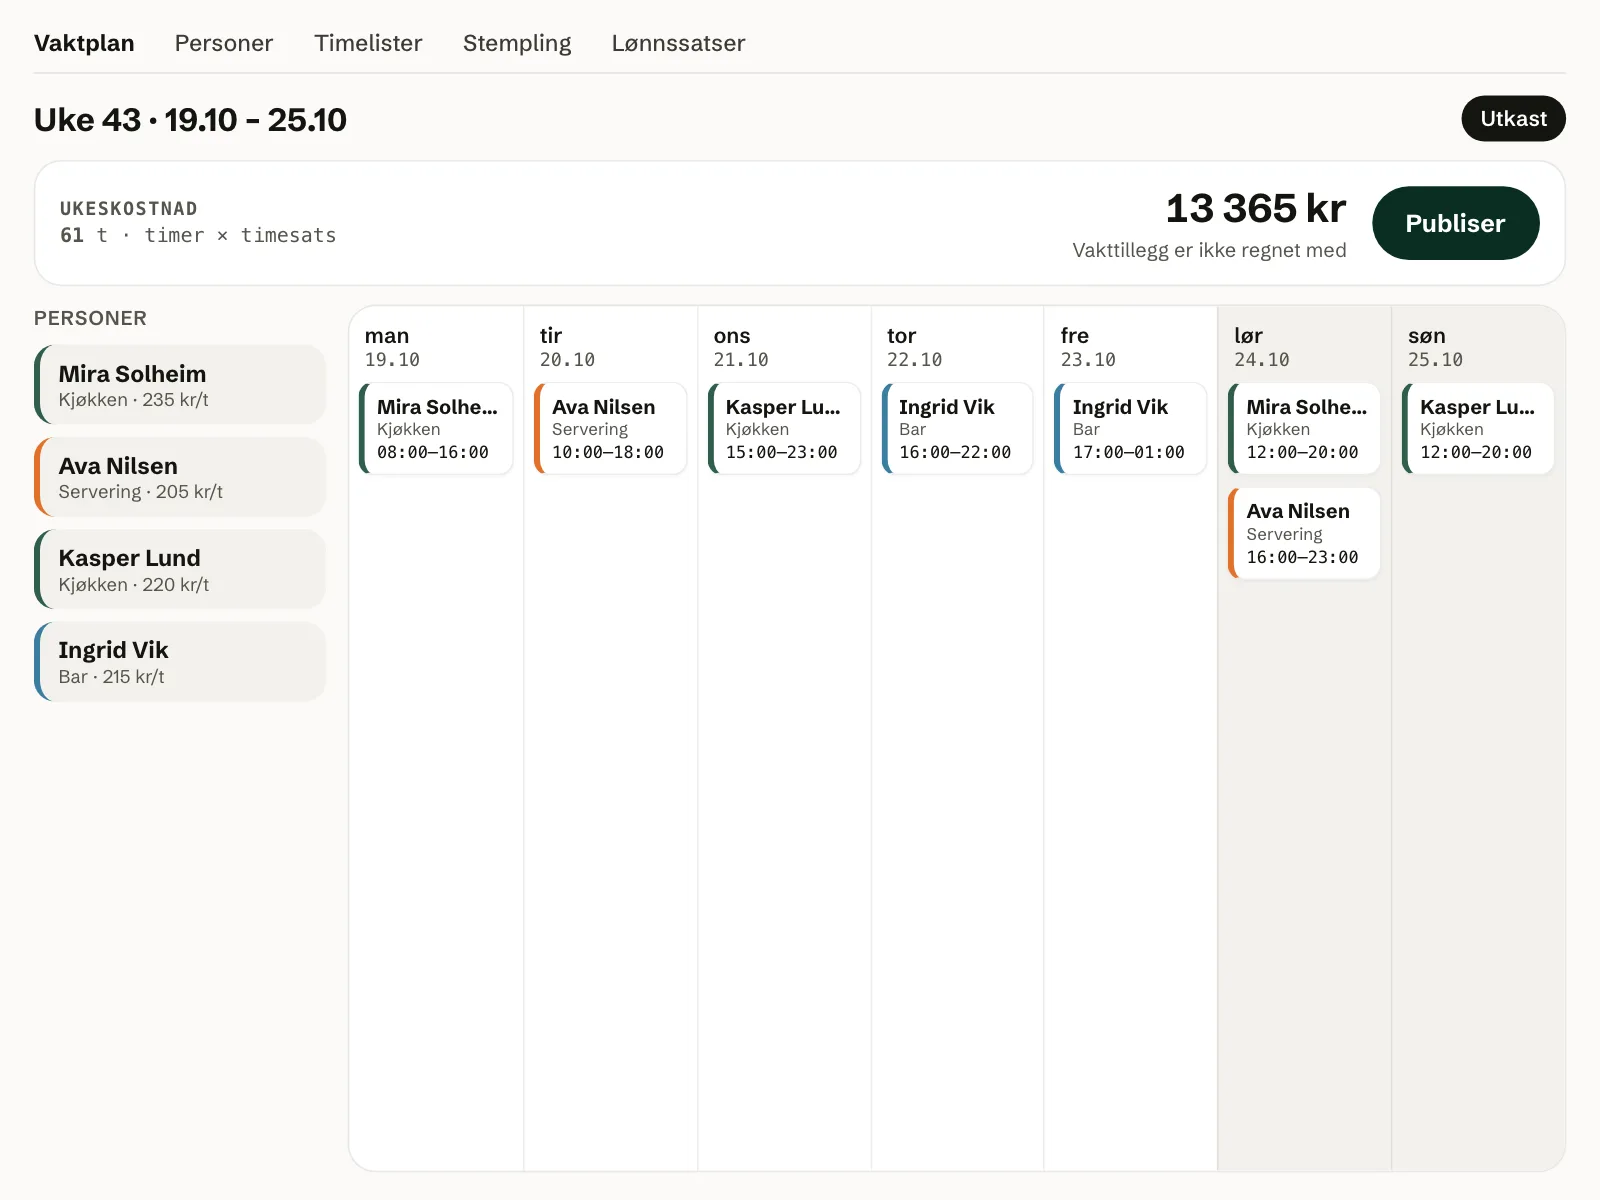This screenshot has height=1200, width=1600.
Task: Click the Utkast status badge
Action: 1513,118
